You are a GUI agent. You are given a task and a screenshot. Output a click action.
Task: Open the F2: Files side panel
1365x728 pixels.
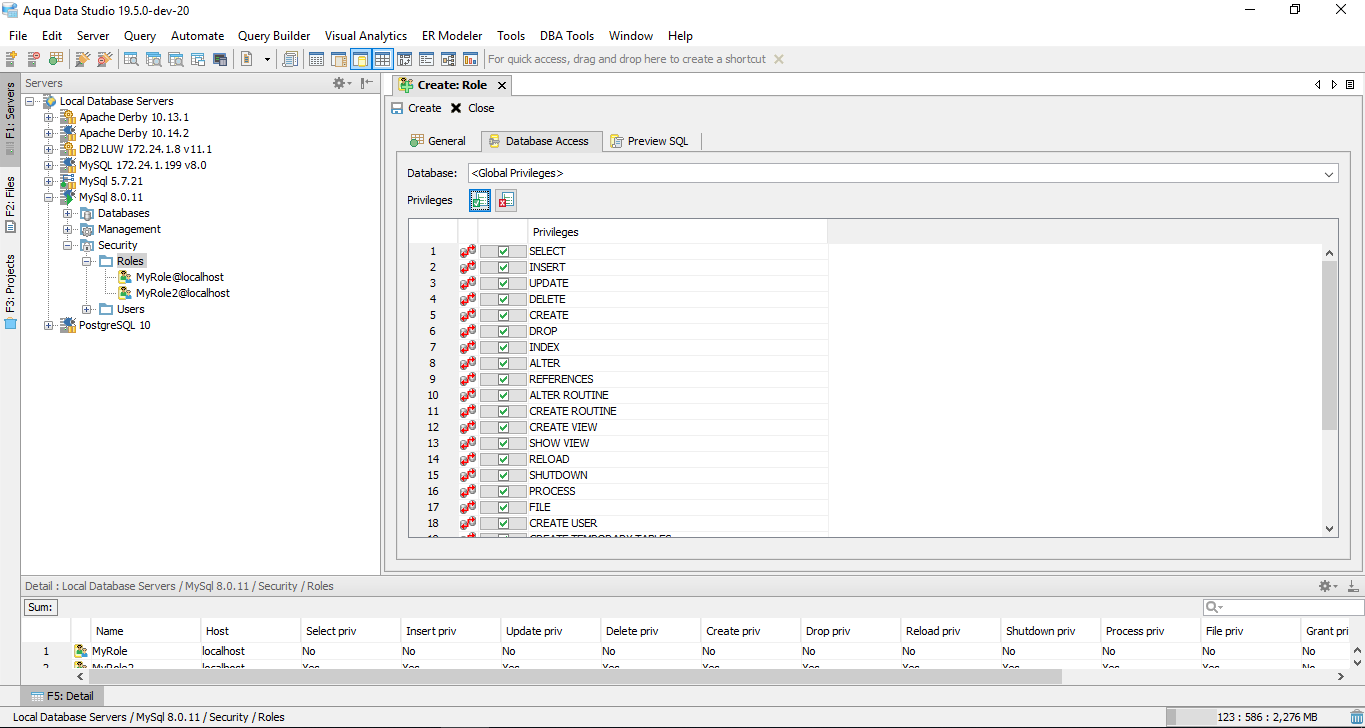pos(10,204)
